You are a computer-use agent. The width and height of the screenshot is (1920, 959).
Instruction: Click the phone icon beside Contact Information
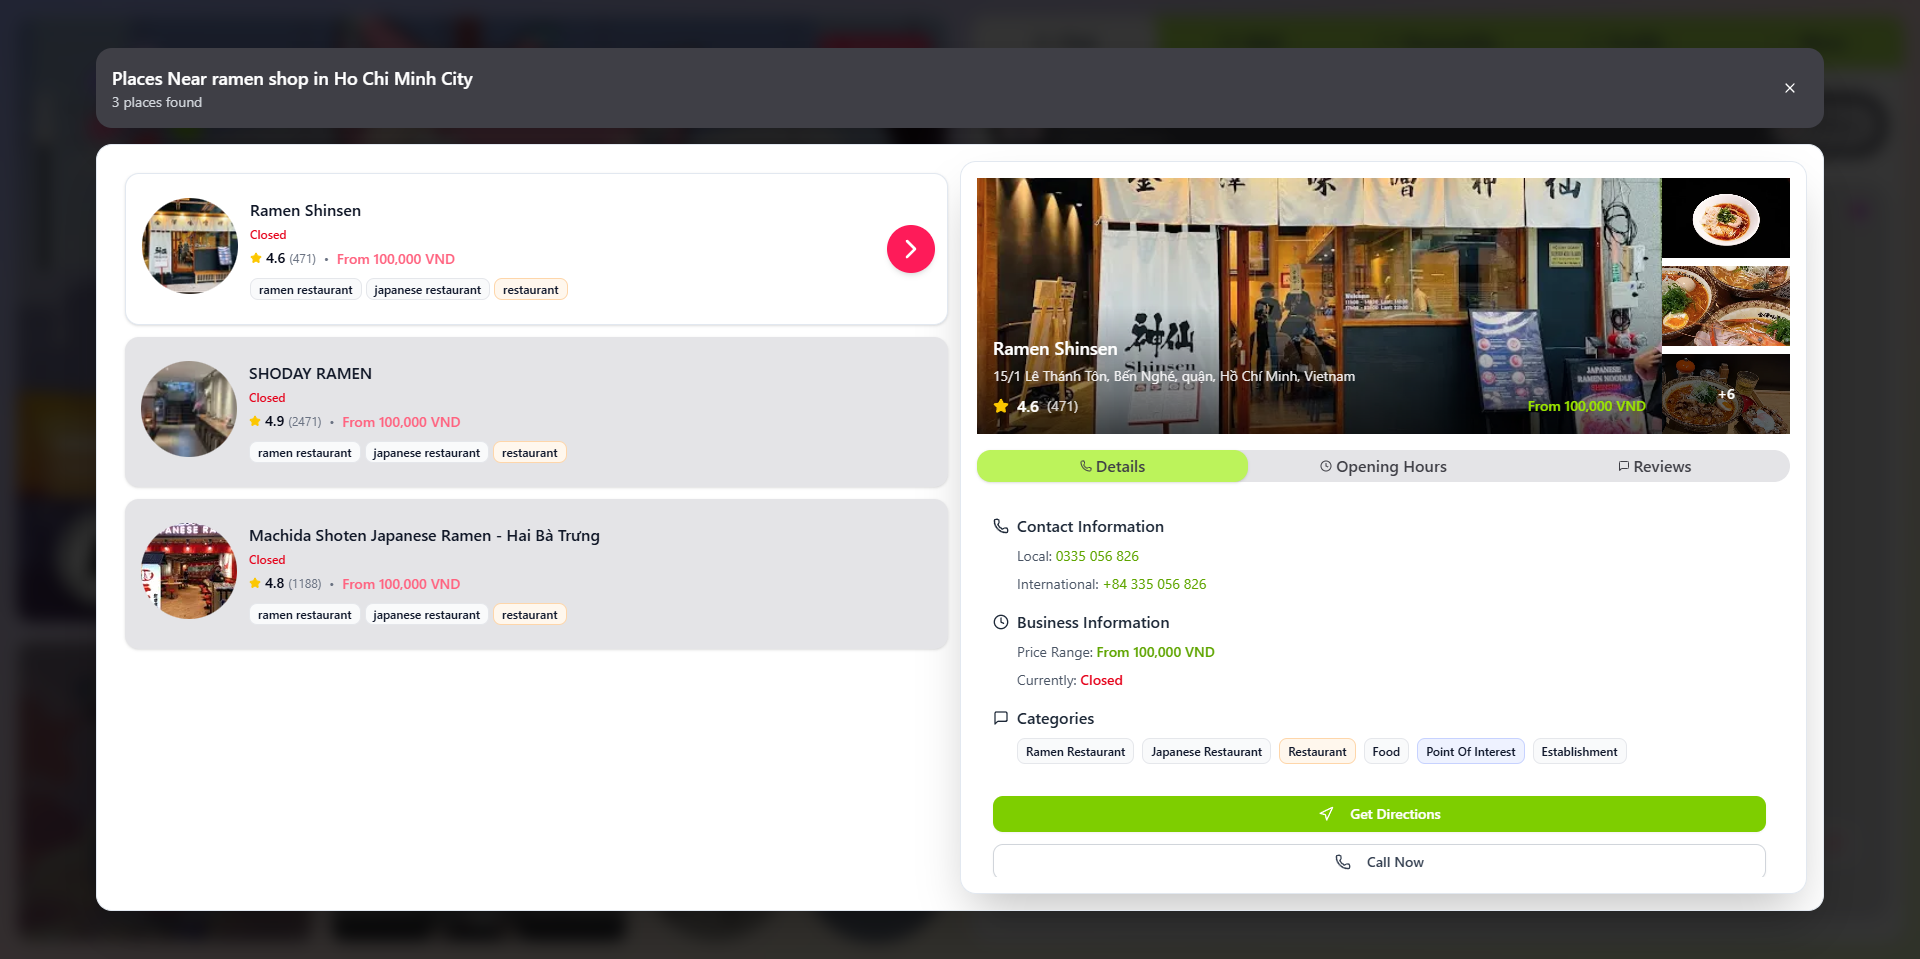[1001, 526]
